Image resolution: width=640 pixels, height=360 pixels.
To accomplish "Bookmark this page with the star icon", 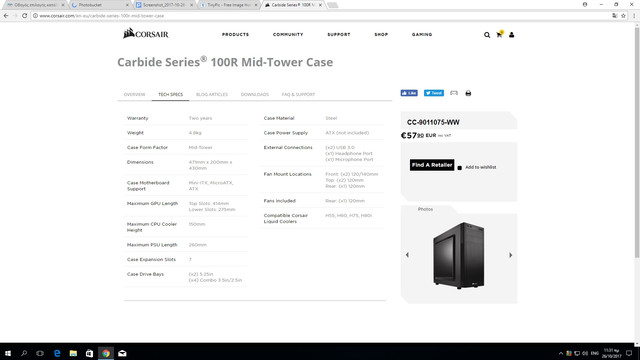I will pos(623,16).
